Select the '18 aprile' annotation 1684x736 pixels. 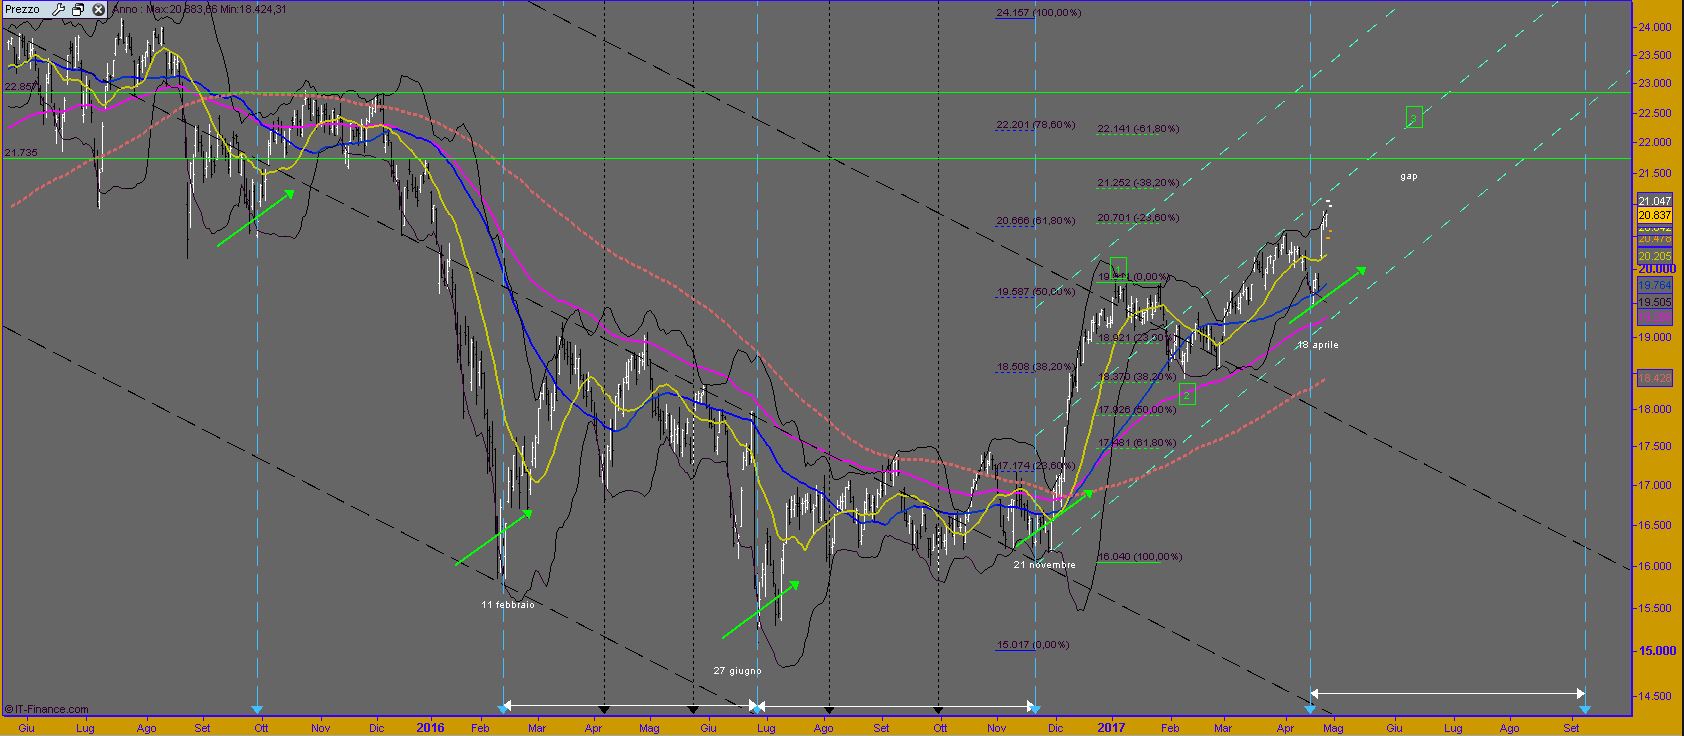(x=1318, y=345)
